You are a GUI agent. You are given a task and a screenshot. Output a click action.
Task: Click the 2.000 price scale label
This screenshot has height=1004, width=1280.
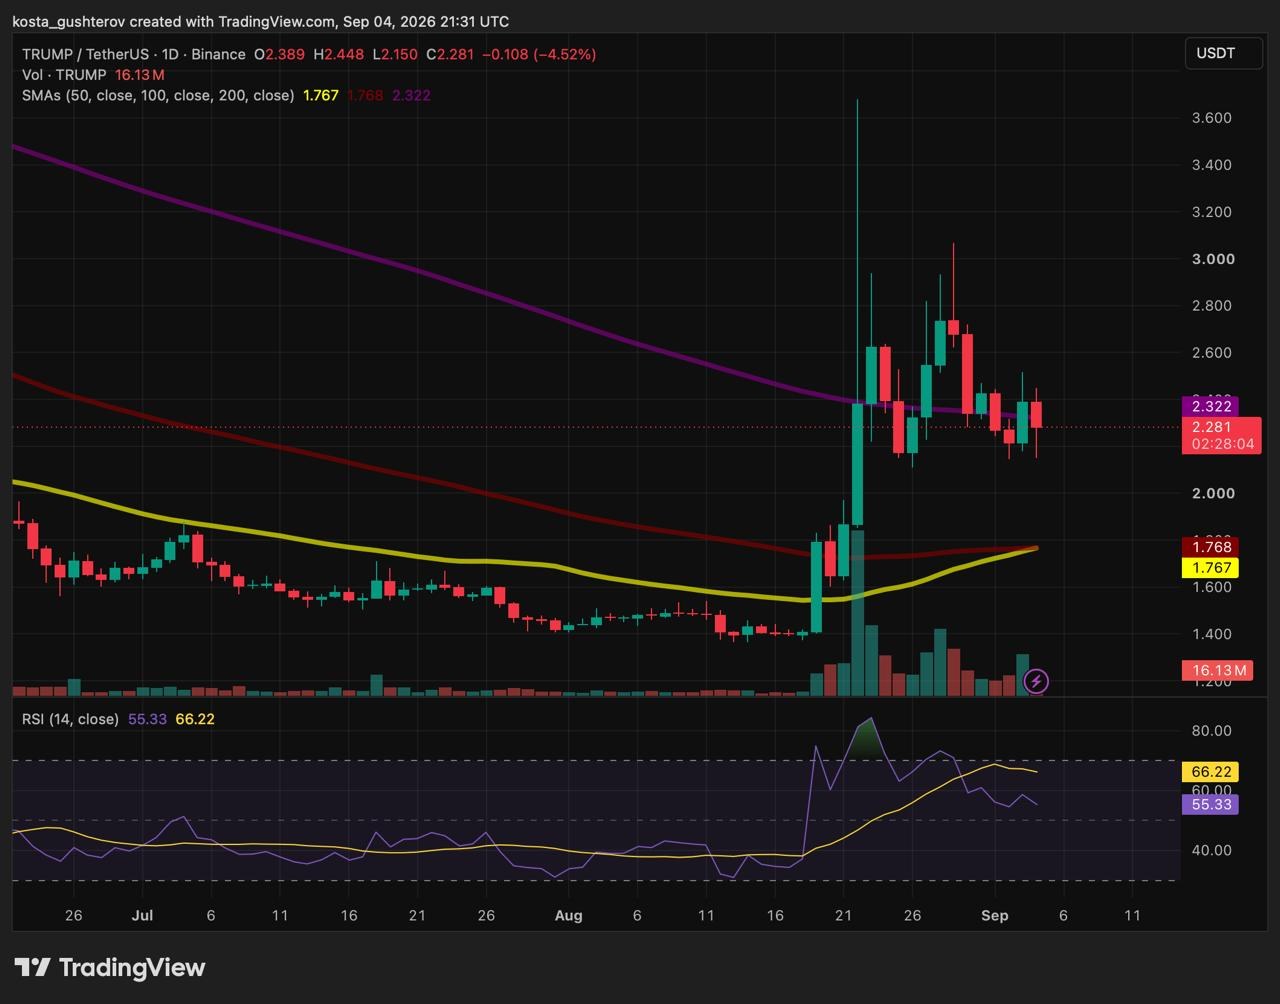(1214, 493)
